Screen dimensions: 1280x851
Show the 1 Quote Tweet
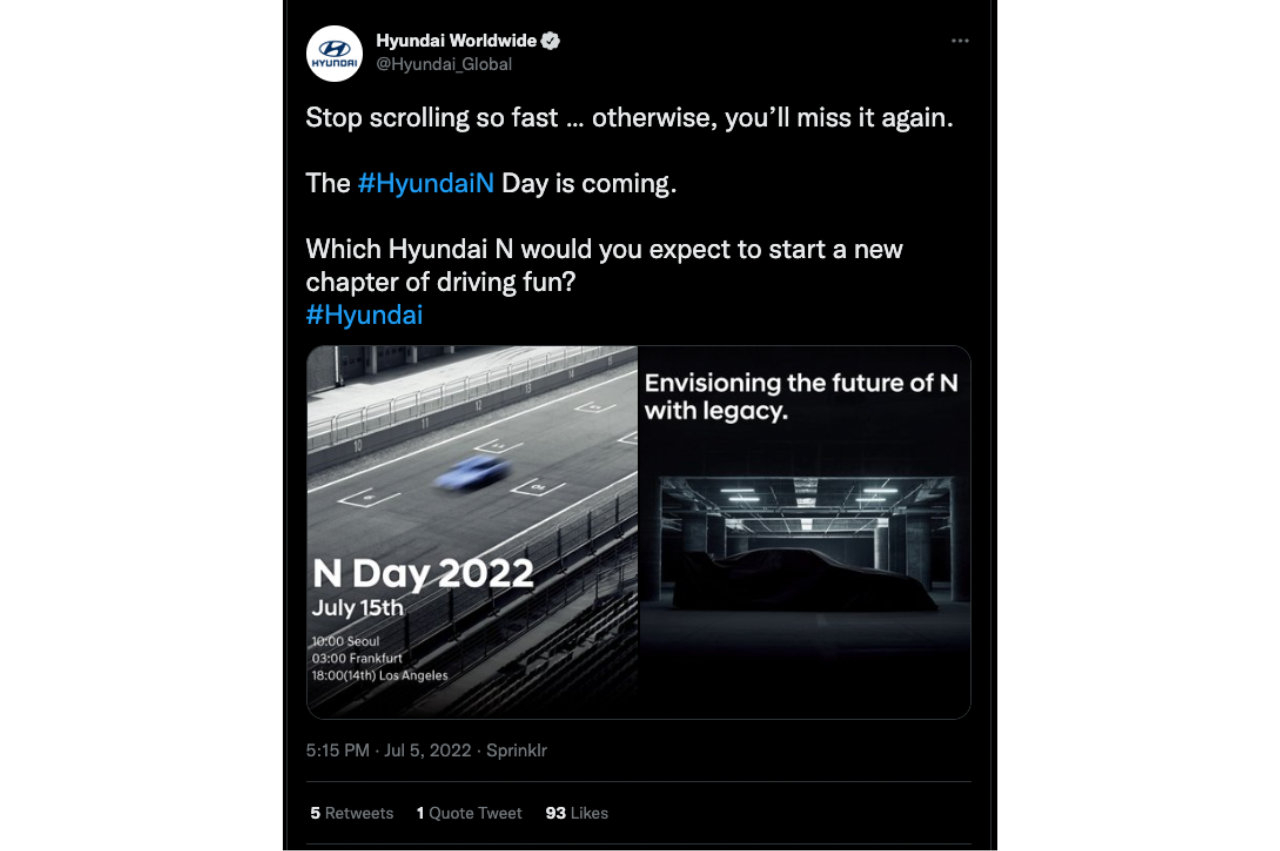click(469, 813)
